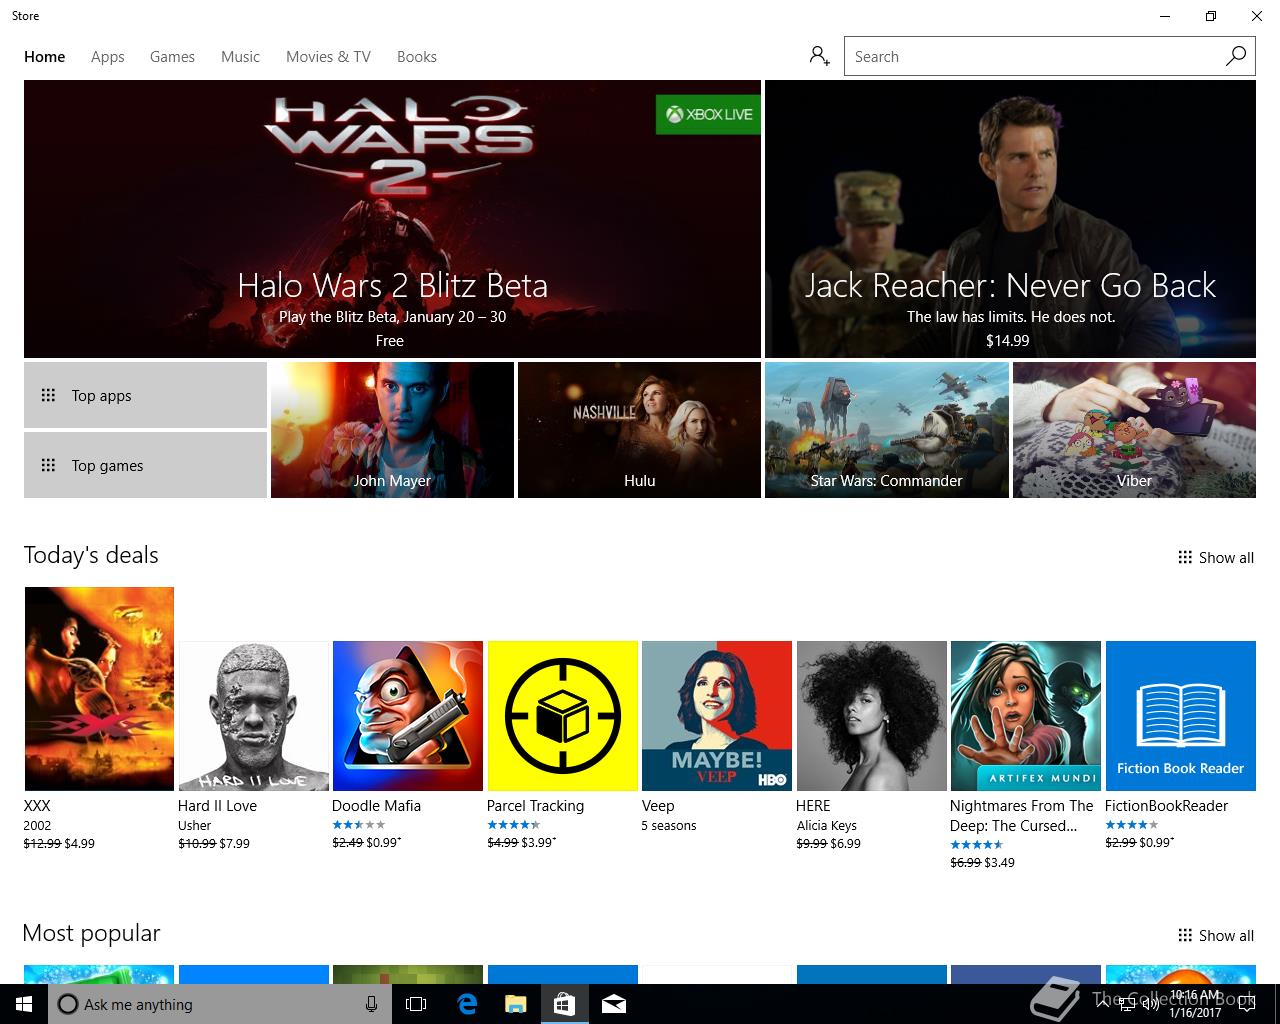Launch Edge from the taskbar
1280x1024 pixels.
[x=466, y=1004]
